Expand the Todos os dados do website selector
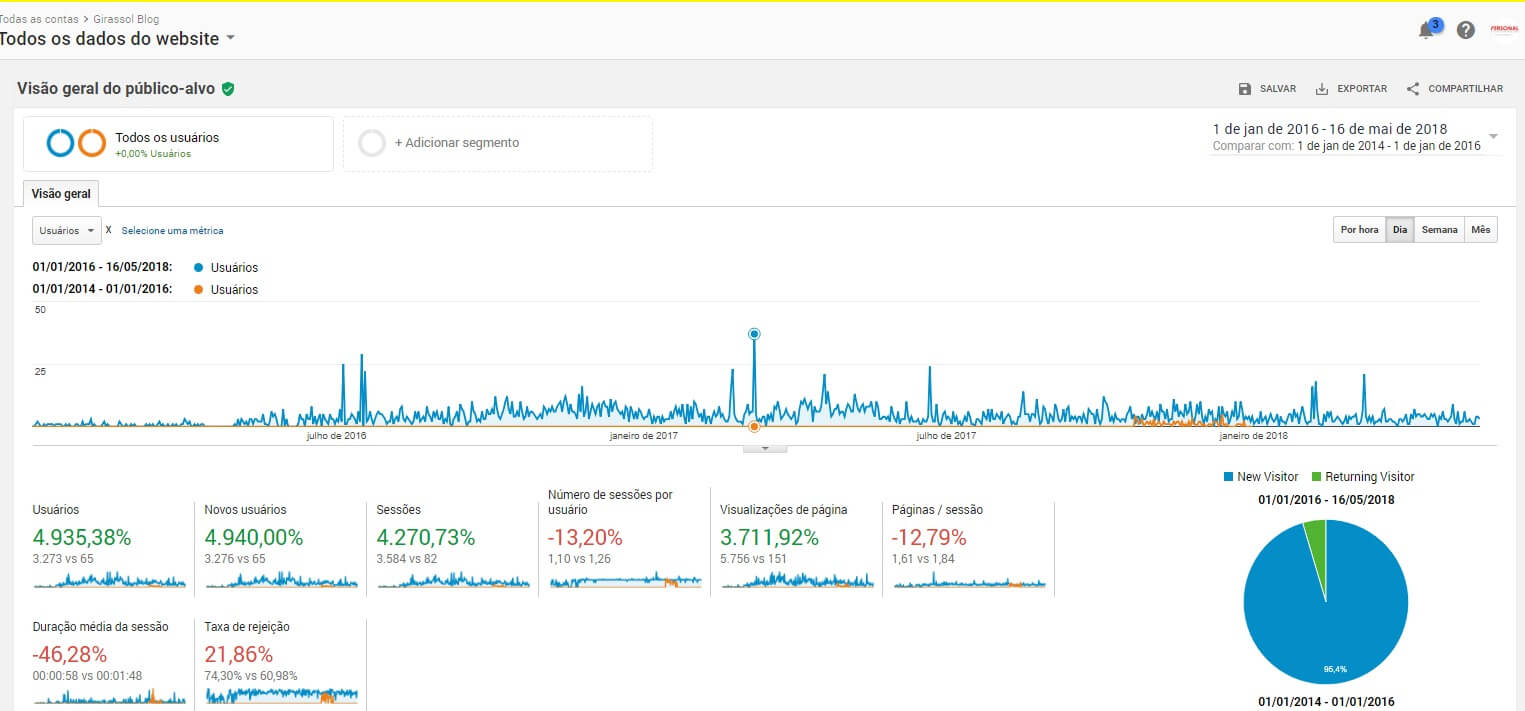The height and width of the screenshot is (711, 1525). click(x=231, y=38)
